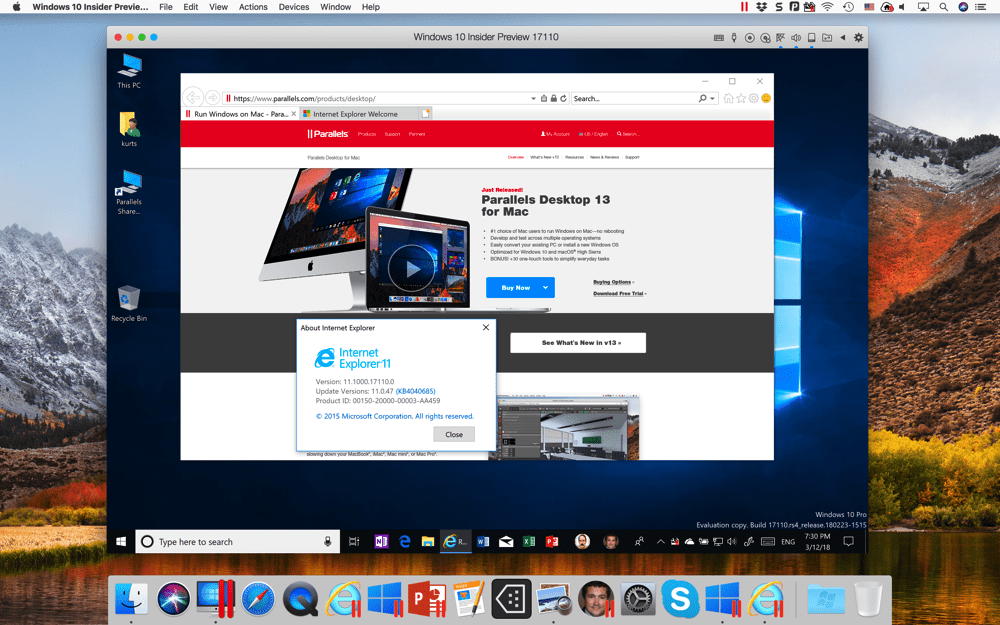The image size is (1000, 625).
Task: Expand the Buy Now dropdown arrow
Action: 546,288
